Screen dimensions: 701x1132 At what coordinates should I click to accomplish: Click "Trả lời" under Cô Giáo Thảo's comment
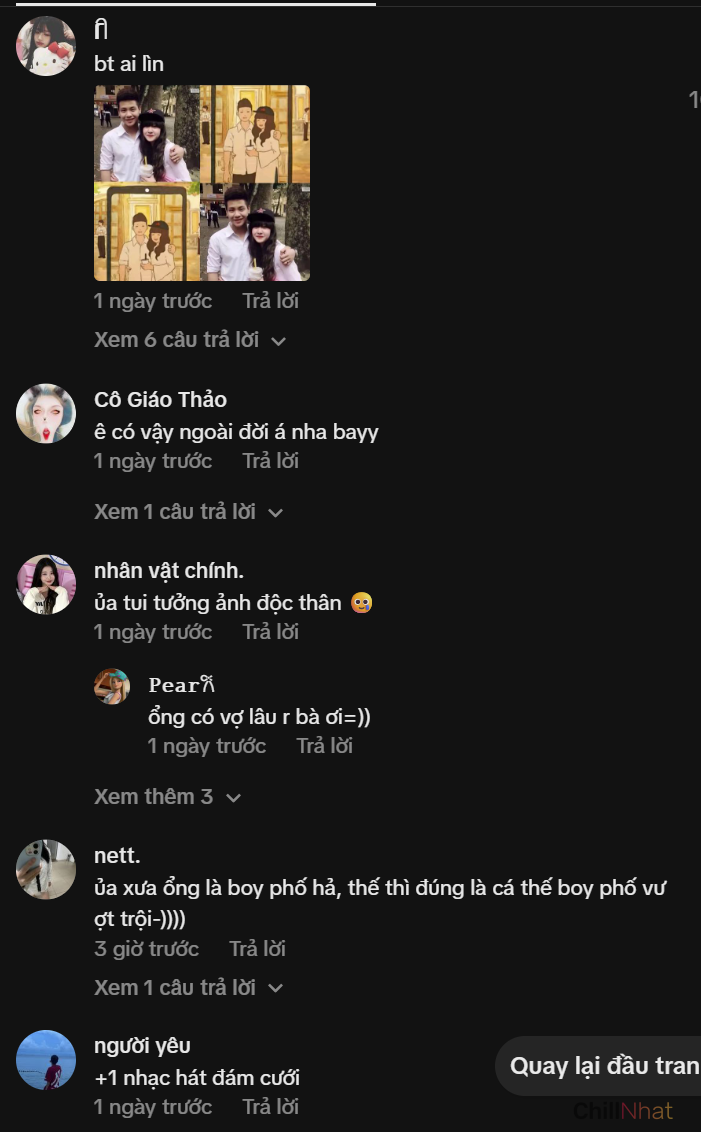tap(270, 461)
